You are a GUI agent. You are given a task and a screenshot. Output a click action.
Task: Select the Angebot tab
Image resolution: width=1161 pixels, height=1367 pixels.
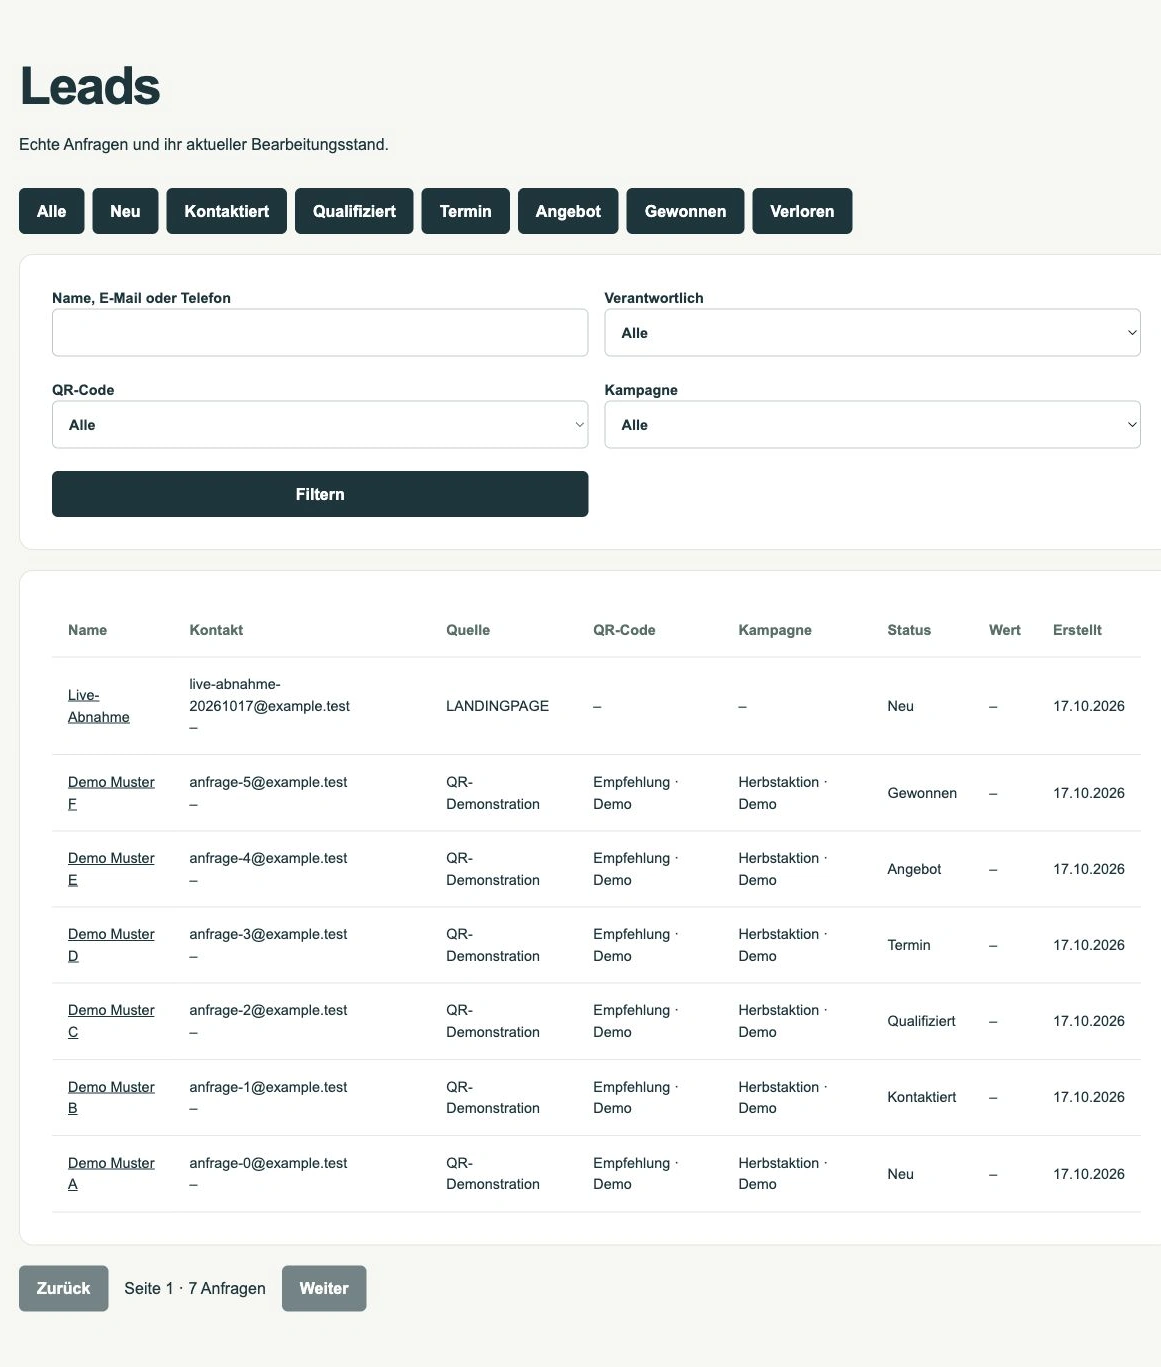[568, 211]
